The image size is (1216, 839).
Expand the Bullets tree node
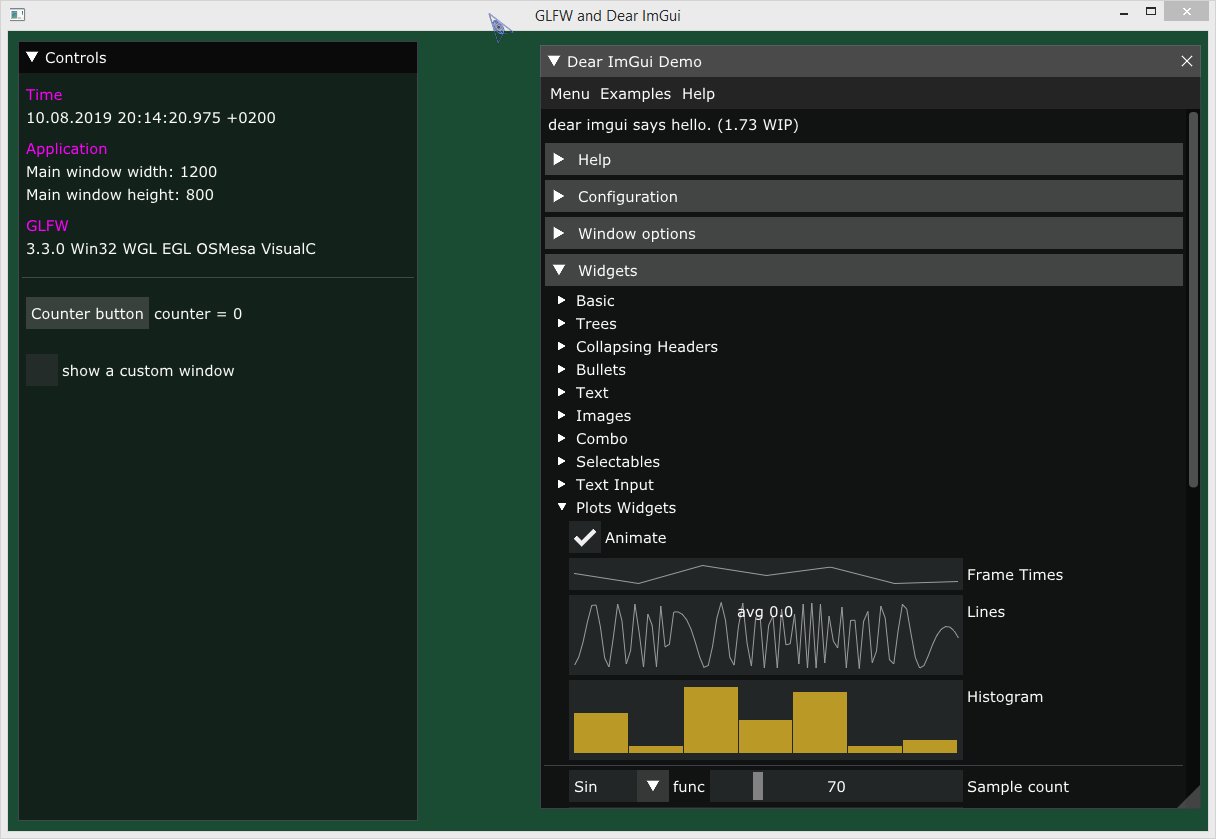[x=562, y=369]
